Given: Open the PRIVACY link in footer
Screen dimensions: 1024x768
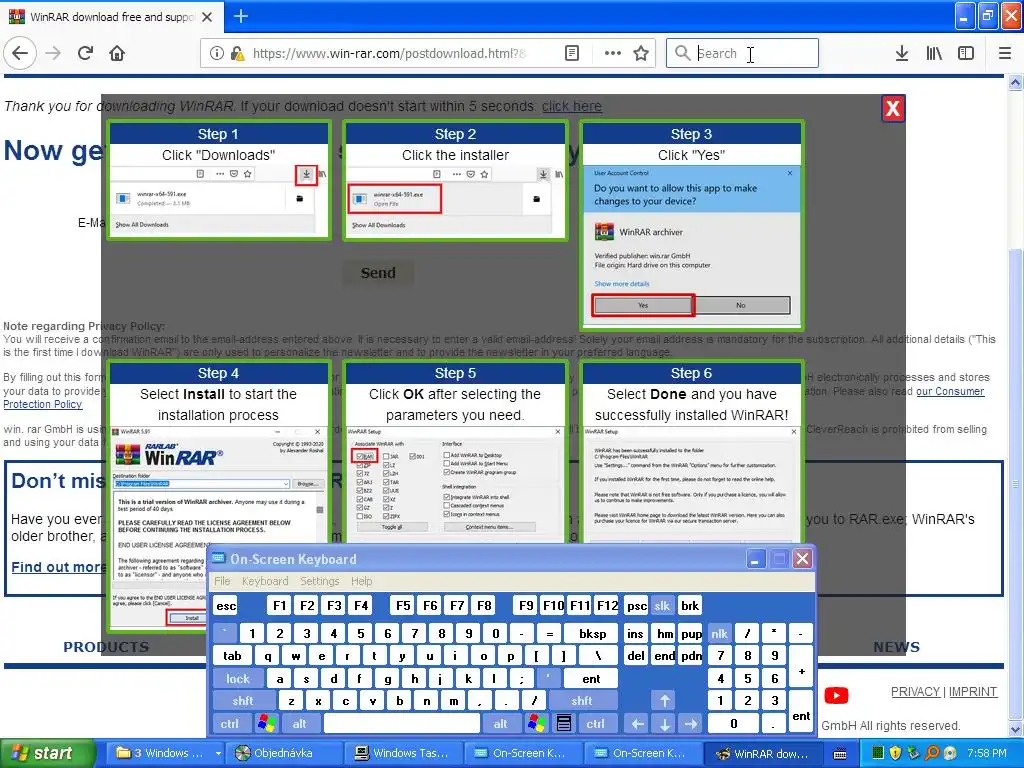Looking at the screenshot, I should [915, 692].
